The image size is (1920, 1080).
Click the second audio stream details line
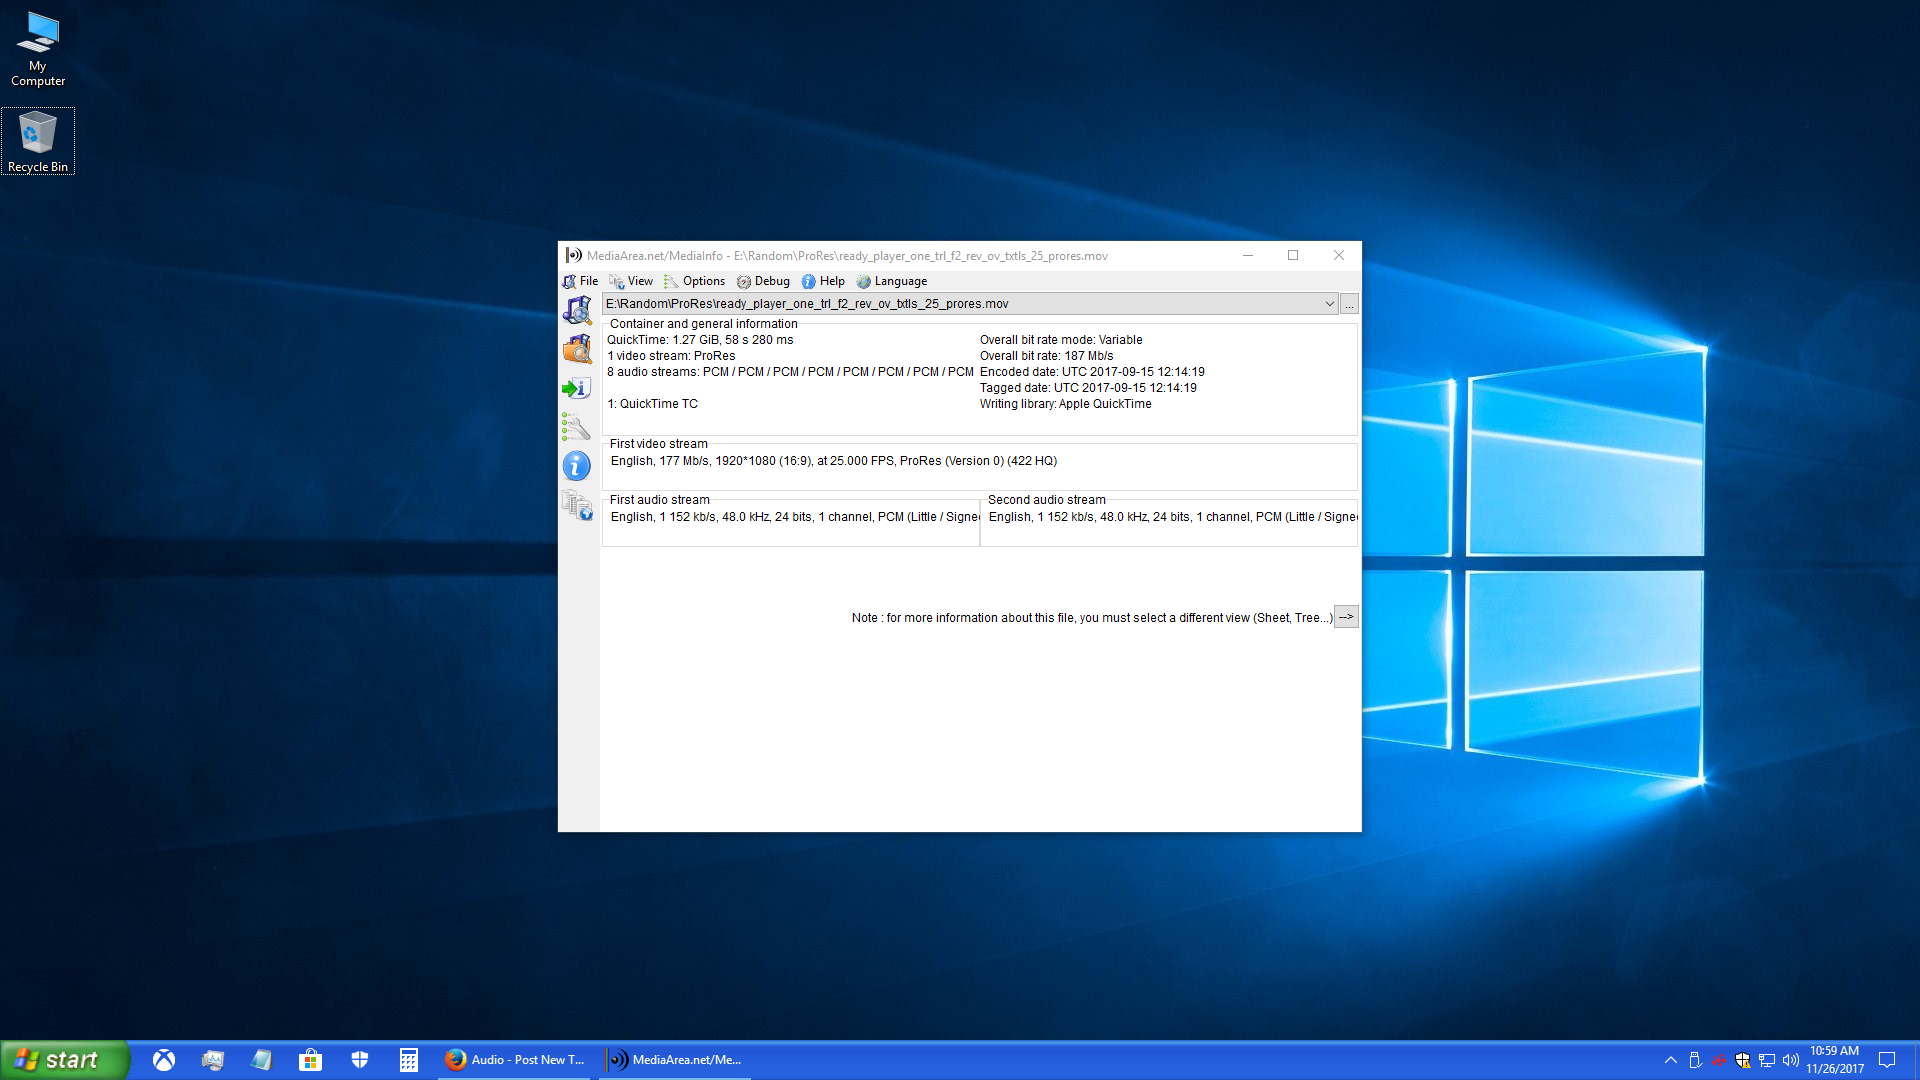[1173, 517]
